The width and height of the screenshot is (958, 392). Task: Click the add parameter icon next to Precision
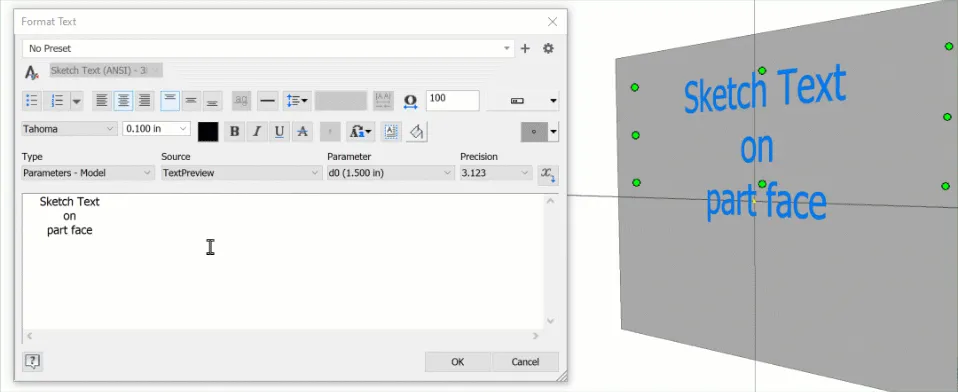pos(547,175)
